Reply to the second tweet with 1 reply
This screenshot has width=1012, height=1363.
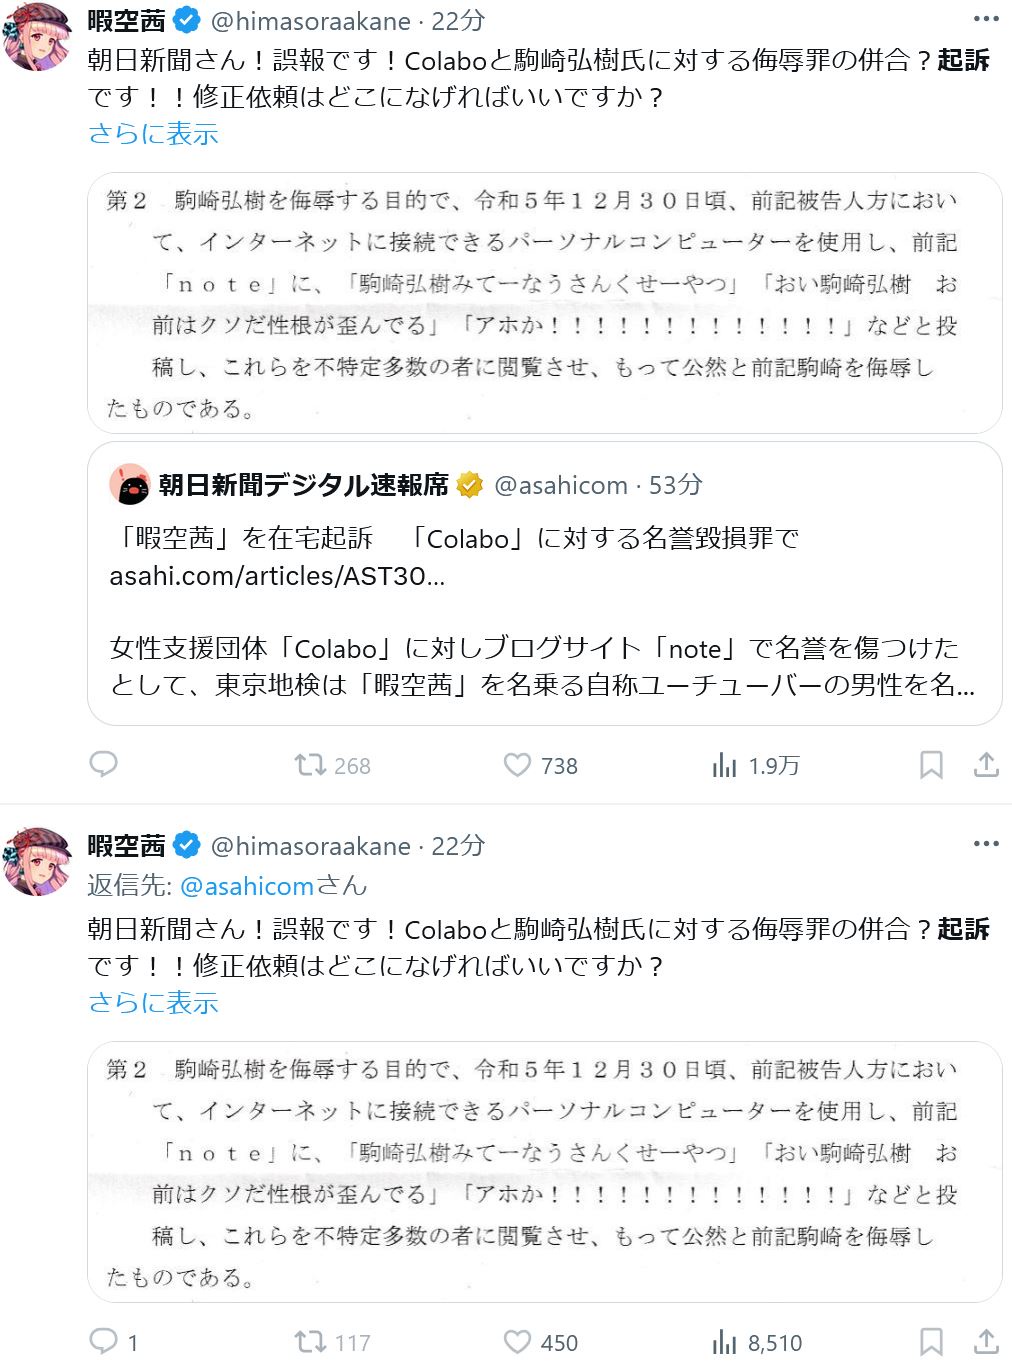pyautogui.click(x=104, y=1341)
